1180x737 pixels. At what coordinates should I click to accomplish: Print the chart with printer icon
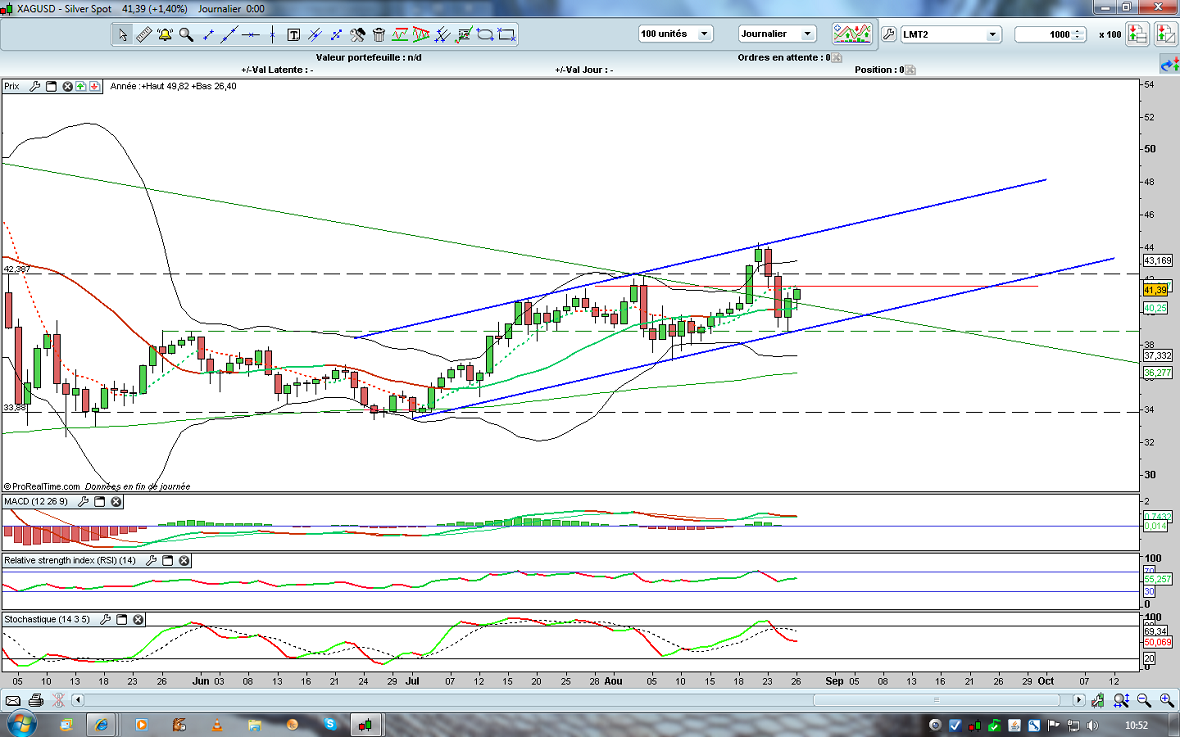click(x=36, y=700)
